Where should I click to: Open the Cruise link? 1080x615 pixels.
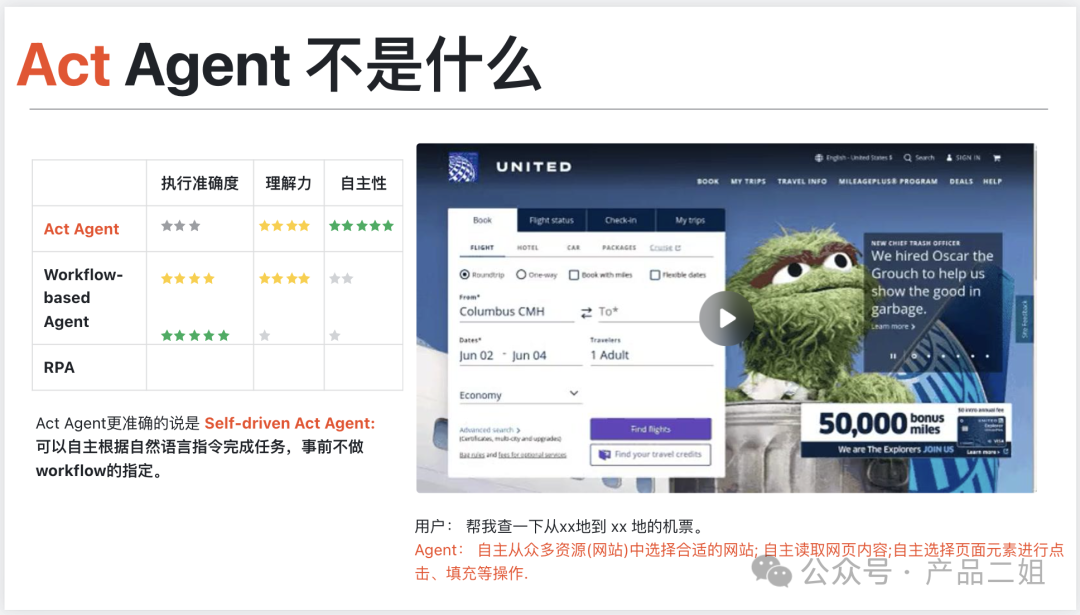coord(661,248)
